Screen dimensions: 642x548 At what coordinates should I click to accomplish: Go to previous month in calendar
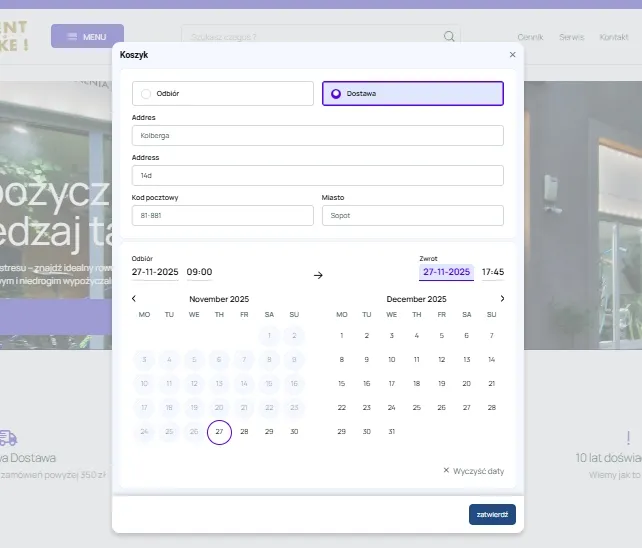click(134, 298)
